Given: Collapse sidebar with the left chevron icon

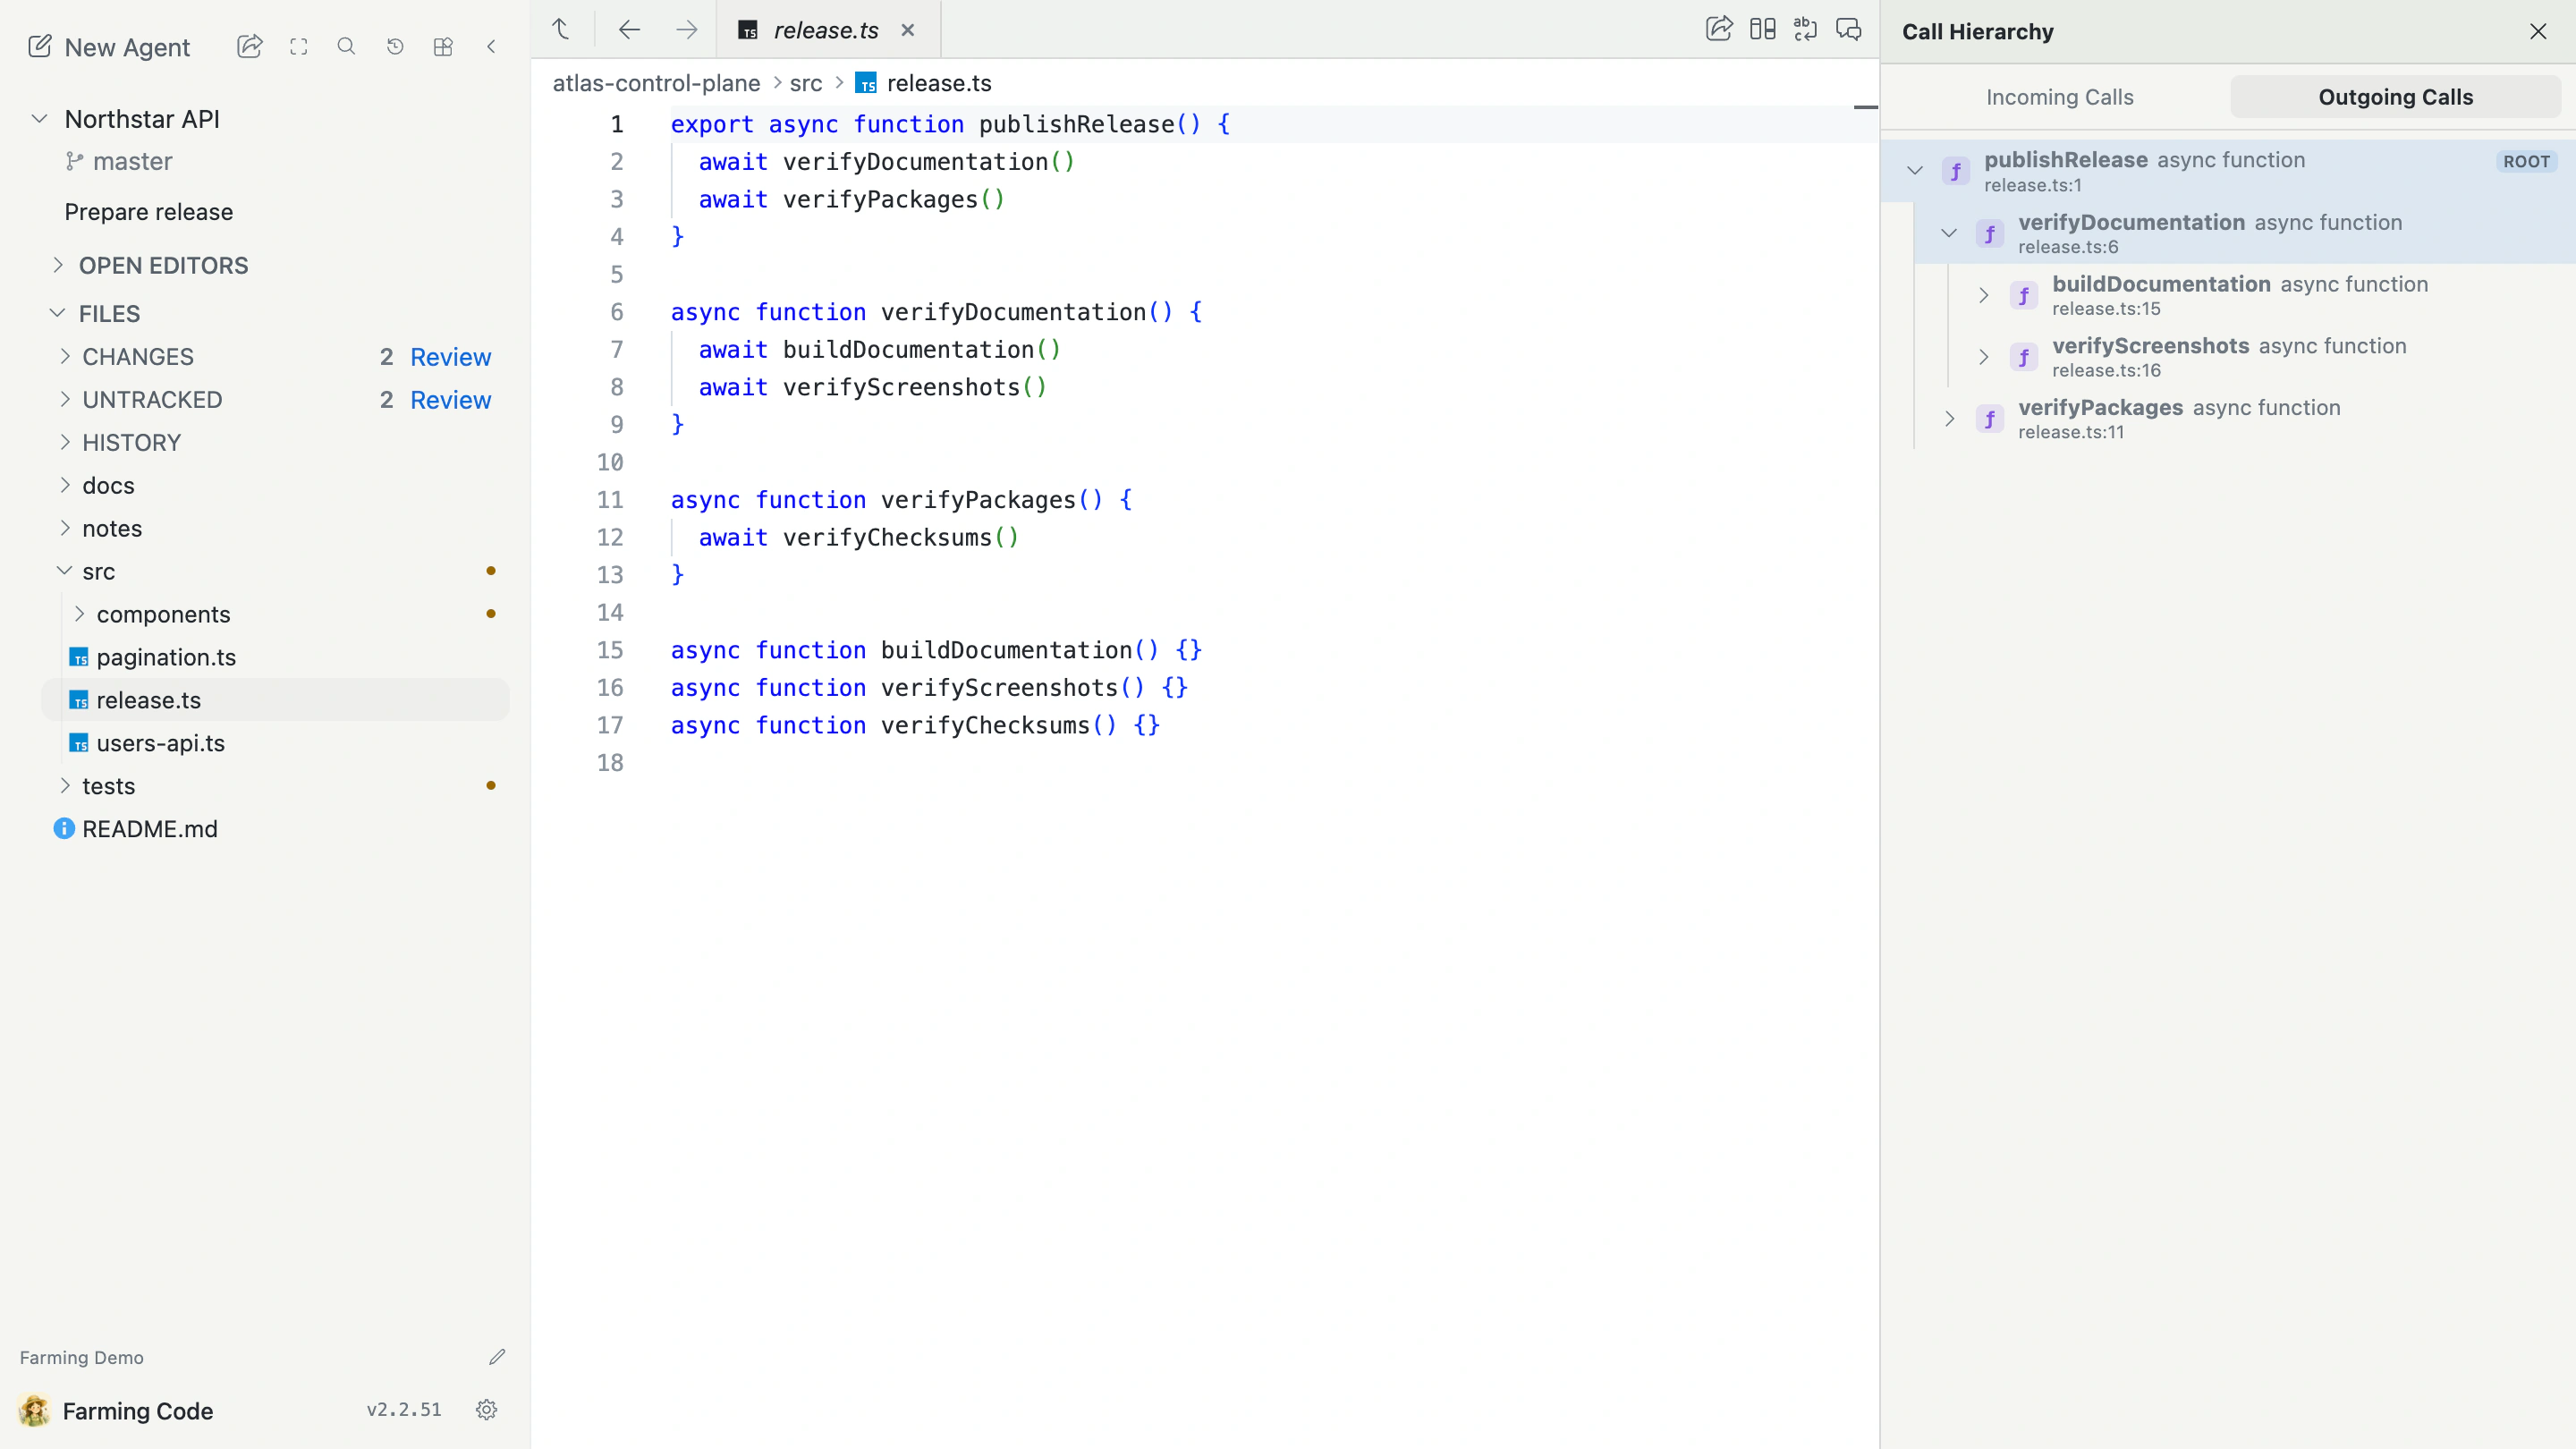Looking at the screenshot, I should 491,46.
